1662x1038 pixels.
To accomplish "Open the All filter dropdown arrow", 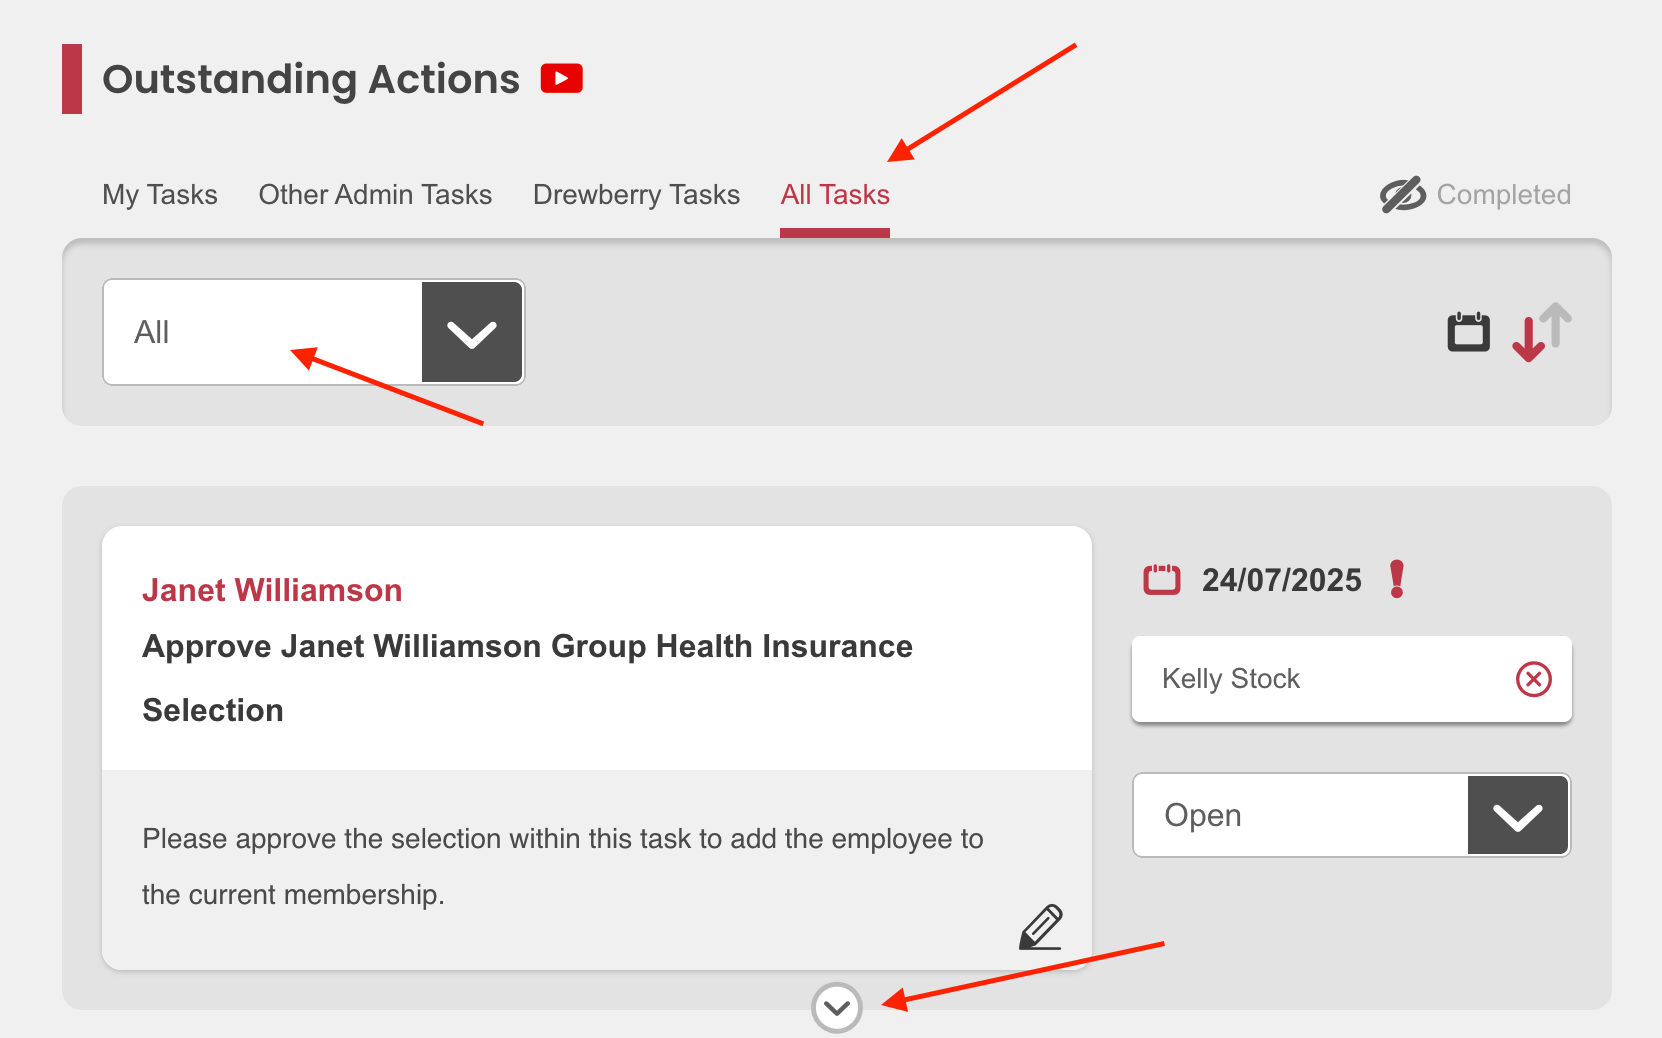I will (472, 333).
